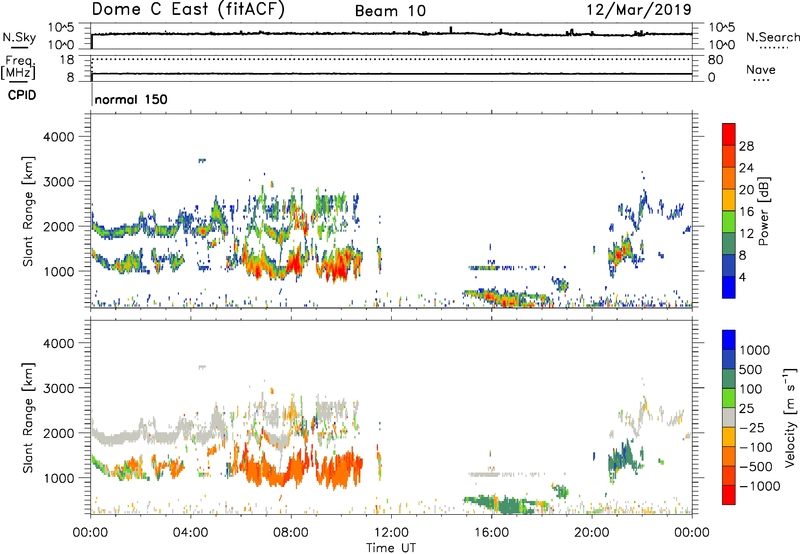Viewport: 800px width, 554px height.
Task: Pick the red bottom segment of Velocity colorbar
Action: coord(729,495)
